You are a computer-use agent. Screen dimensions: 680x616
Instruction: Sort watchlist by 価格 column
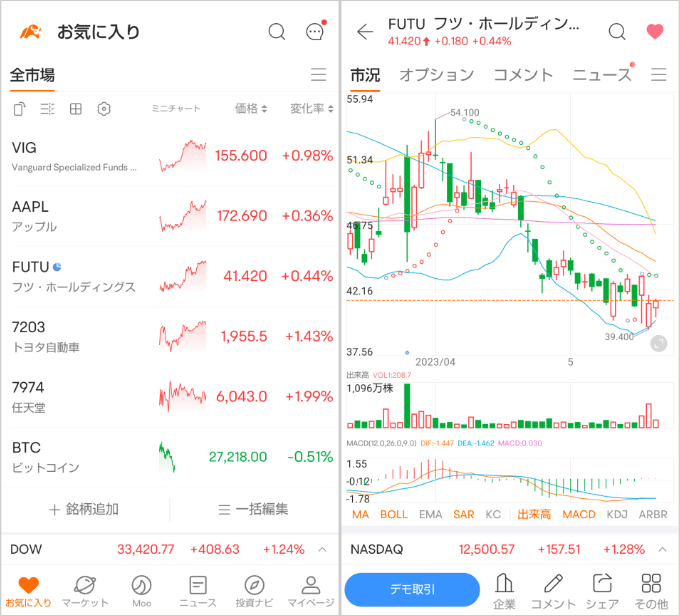pyautogui.click(x=251, y=108)
